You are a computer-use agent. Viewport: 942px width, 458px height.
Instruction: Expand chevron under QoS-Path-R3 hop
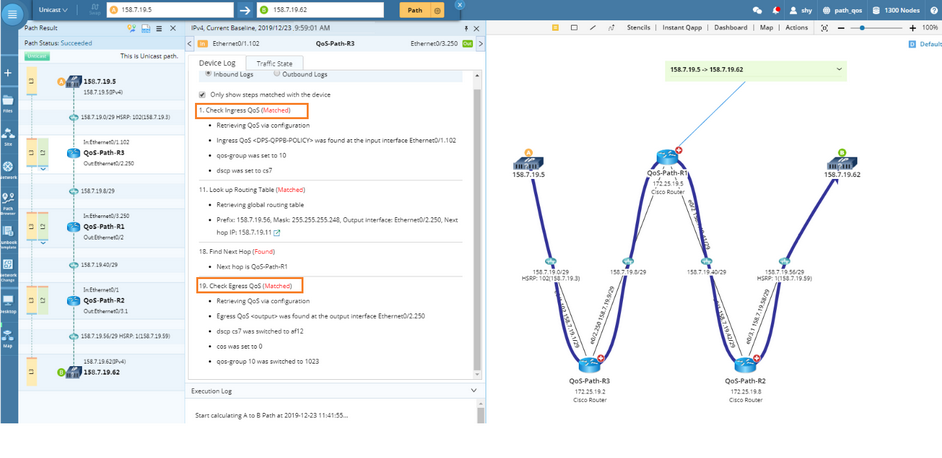(43, 169)
